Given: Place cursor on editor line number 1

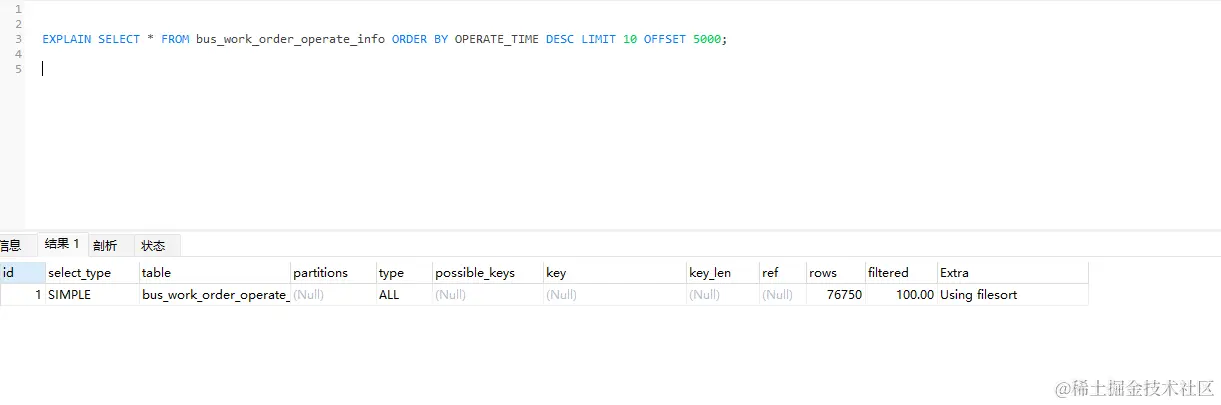Looking at the screenshot, I should (x=18, y=9).
